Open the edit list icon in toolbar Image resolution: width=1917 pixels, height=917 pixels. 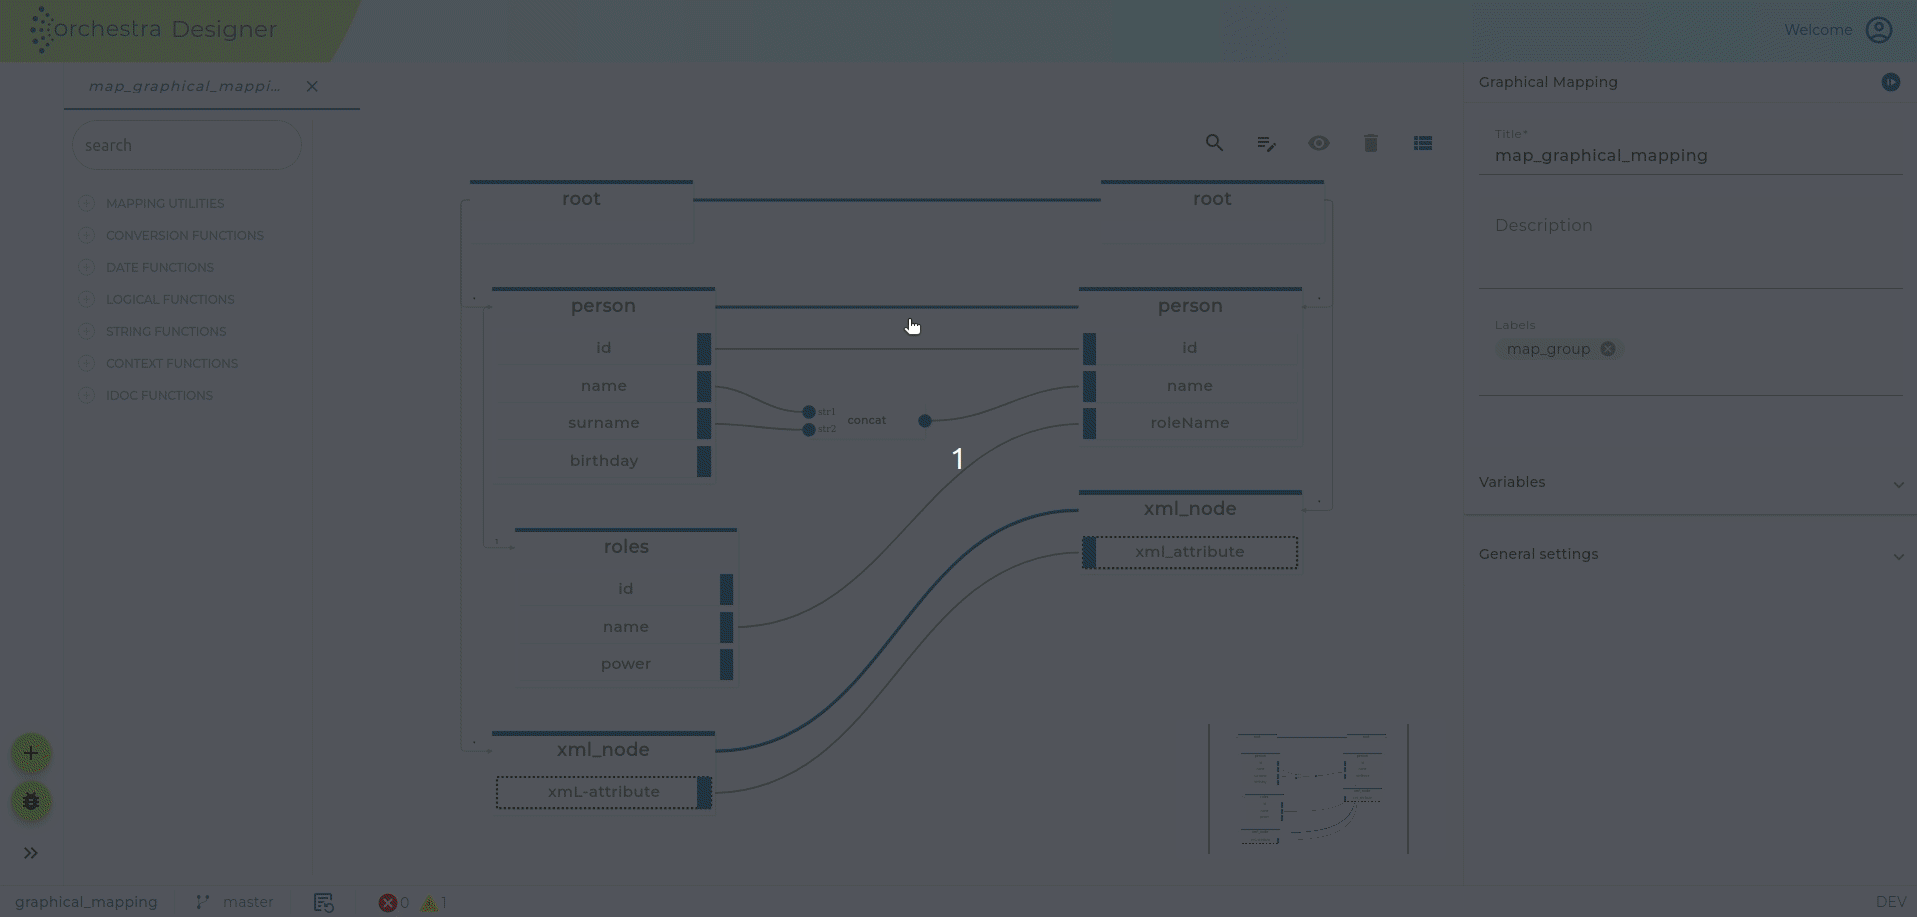(1266, 143)
